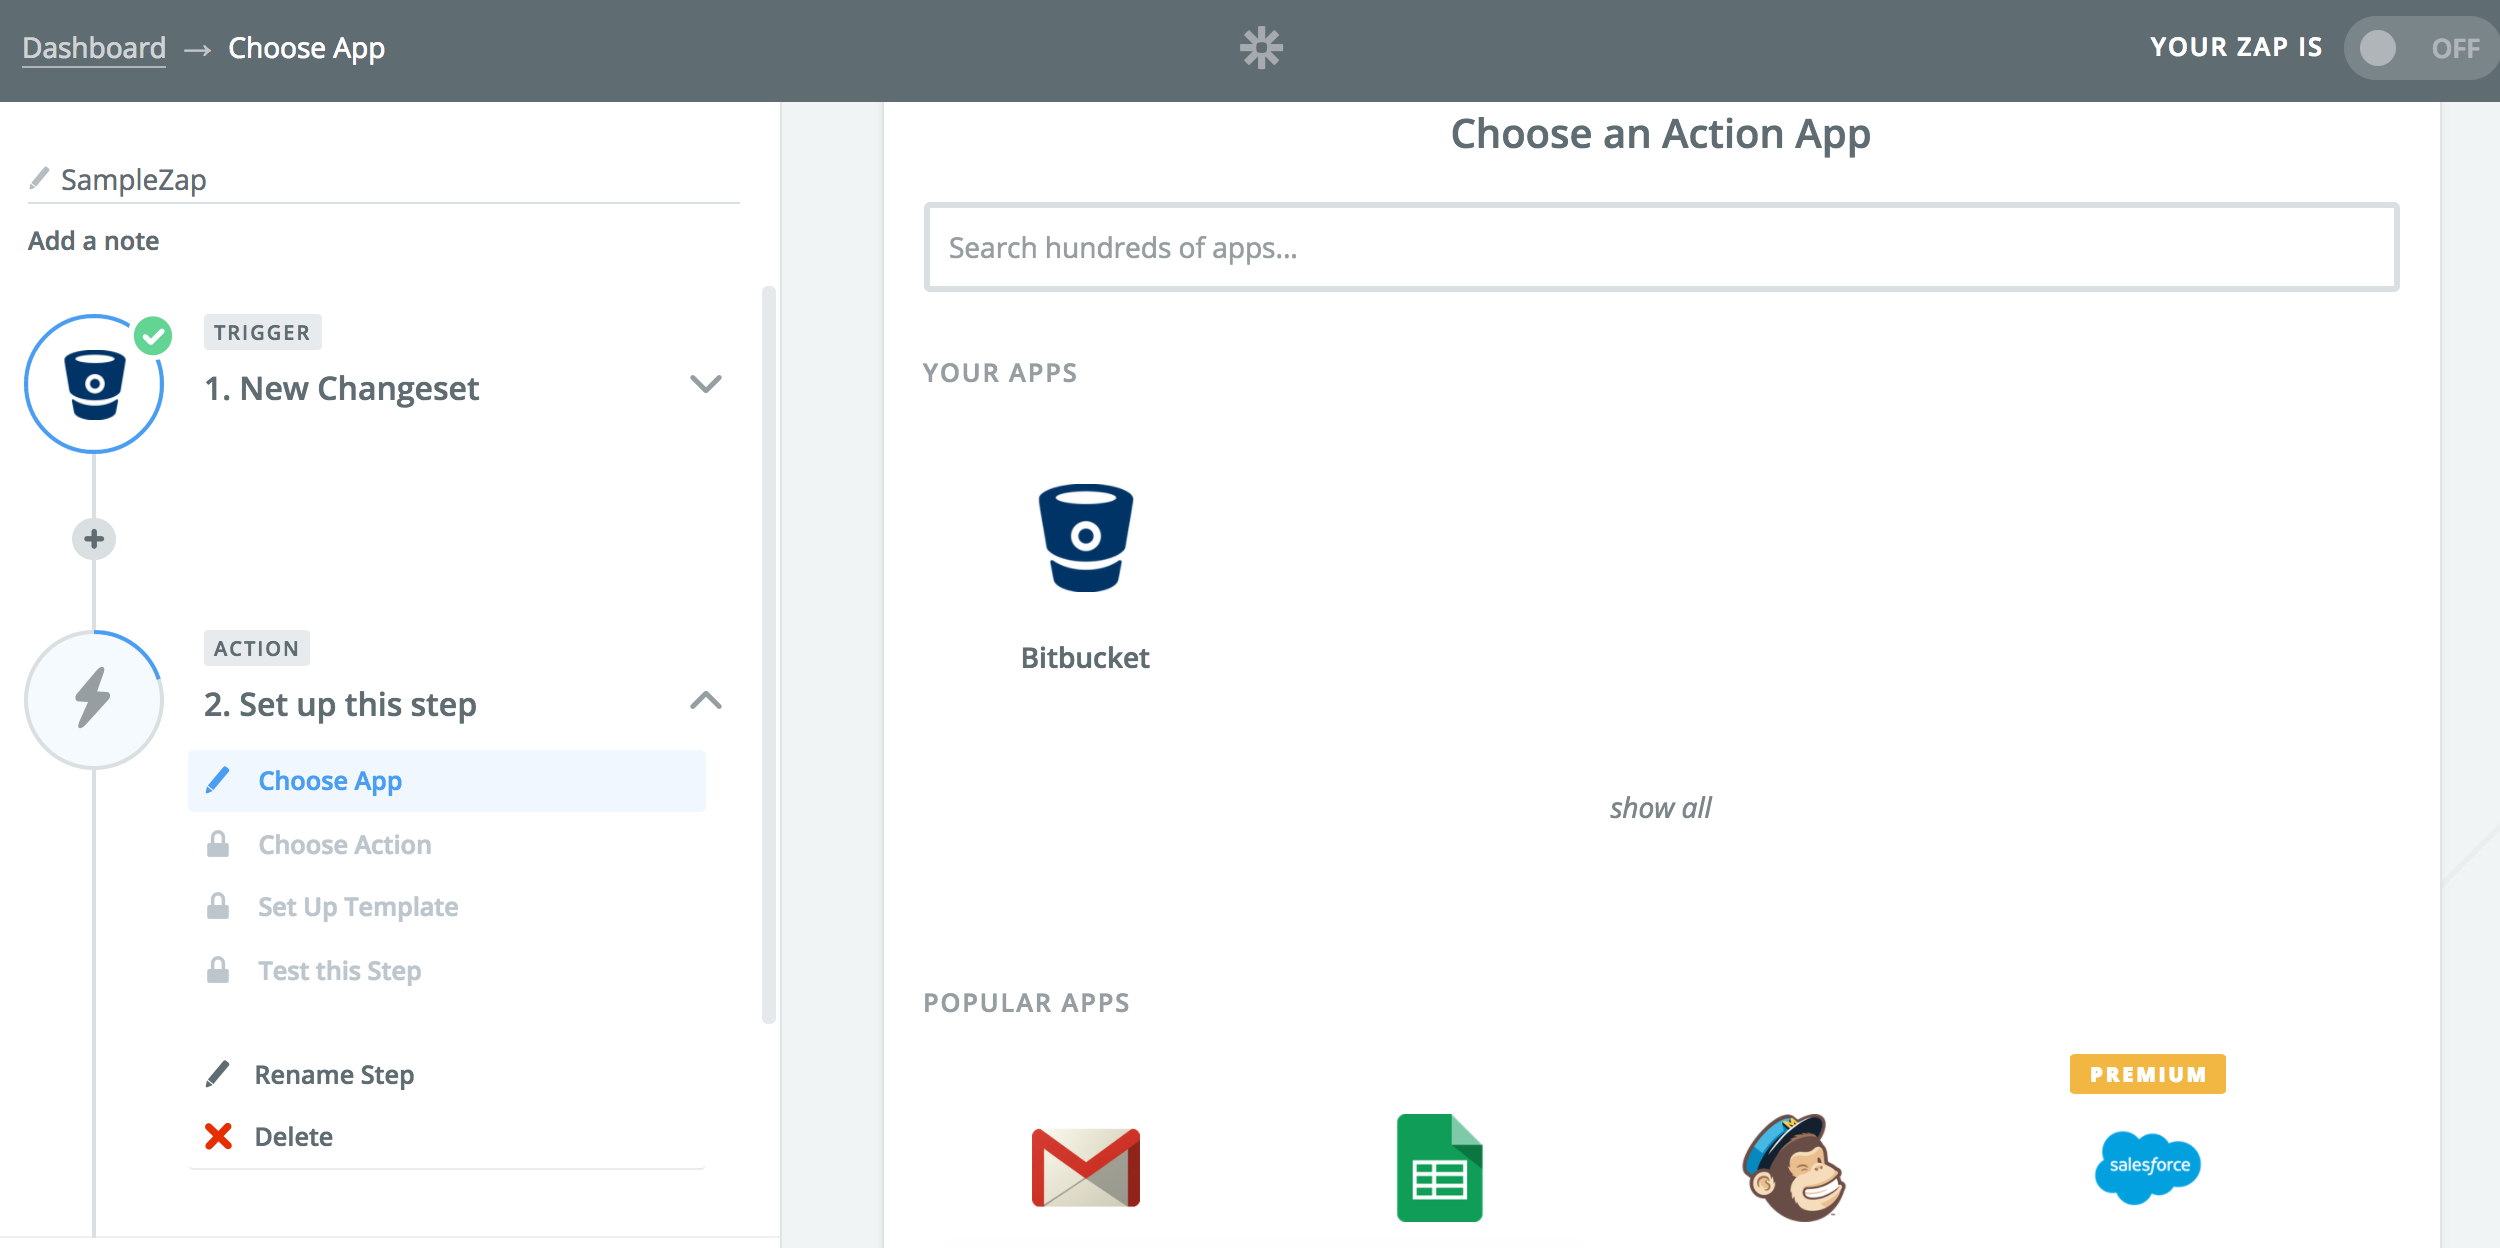Click the red X delete icon

[218, 1136]
